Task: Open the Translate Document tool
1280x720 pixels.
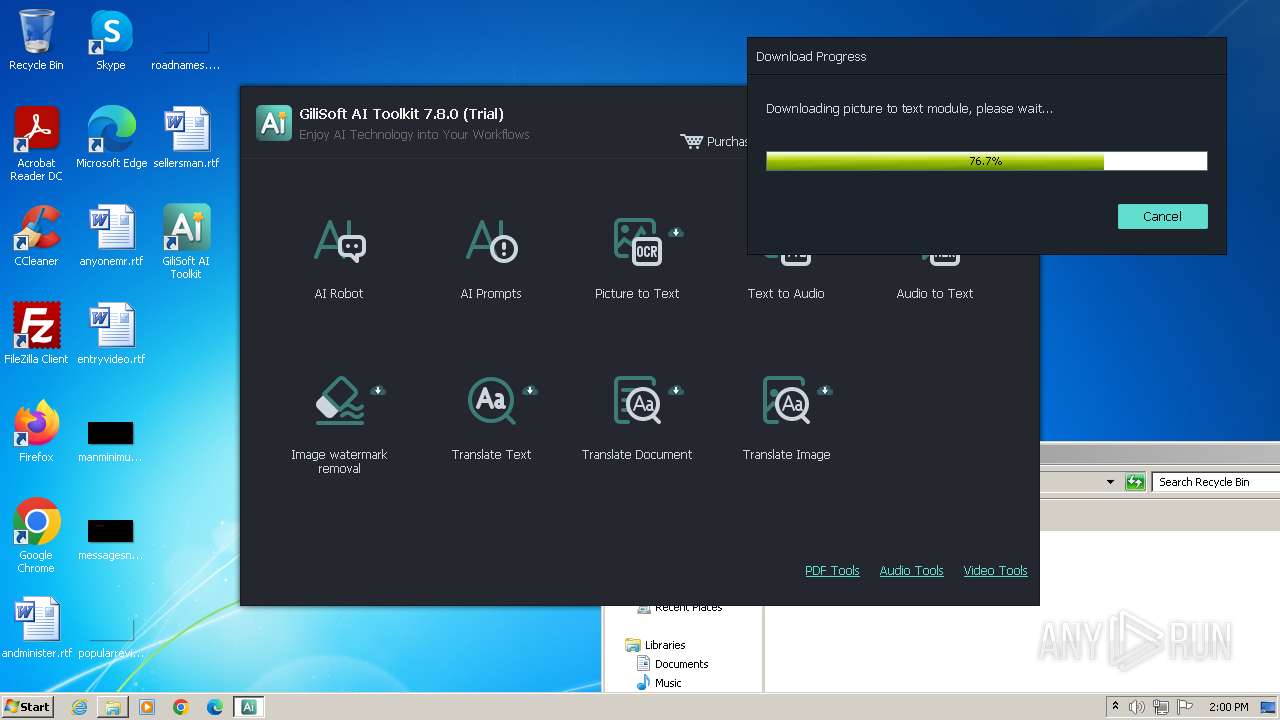Action: point(637,419)
